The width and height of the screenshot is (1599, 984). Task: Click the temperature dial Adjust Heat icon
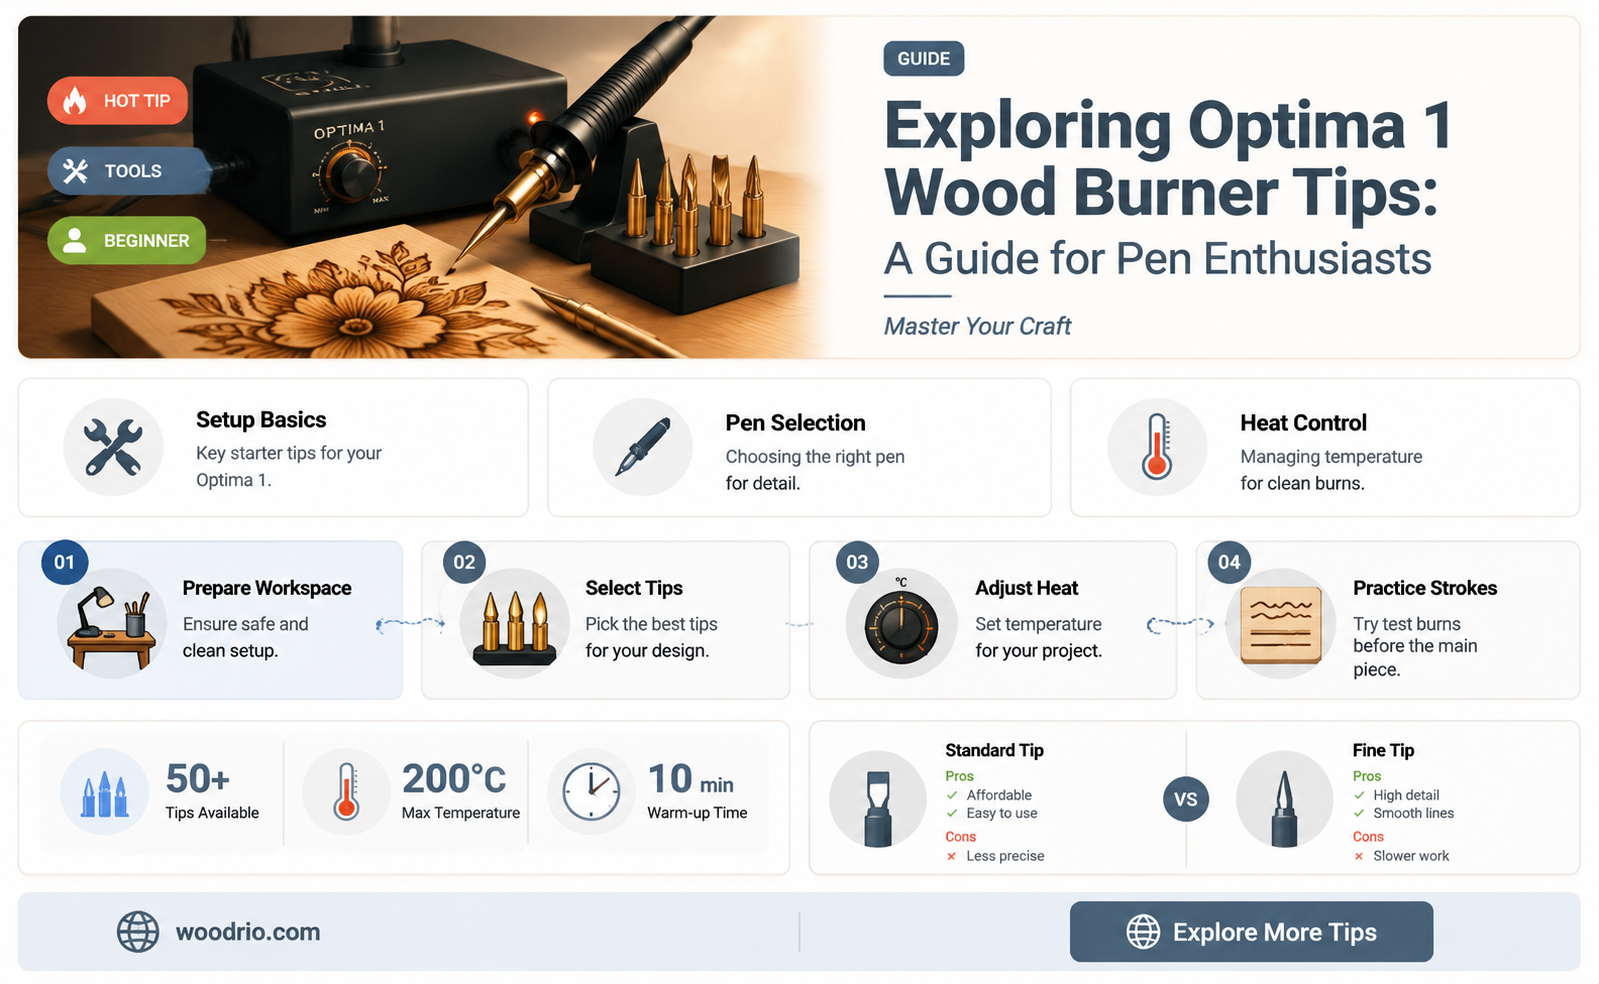click(901, 624)
